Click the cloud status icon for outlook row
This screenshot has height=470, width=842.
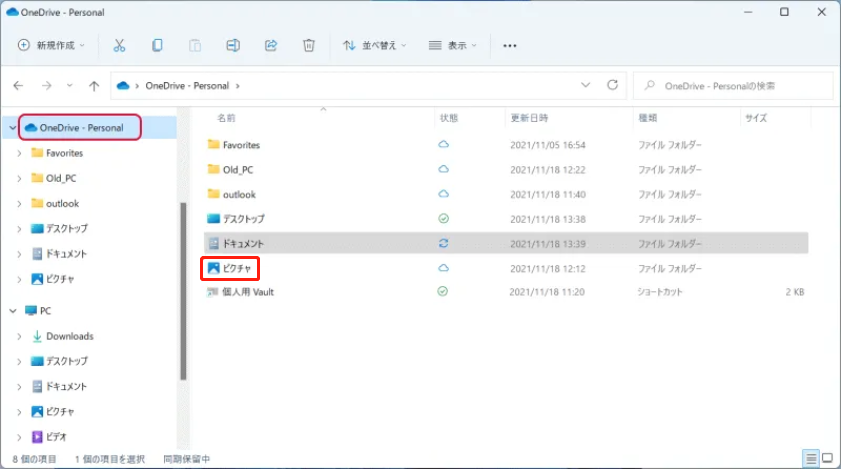click(x=443, y=194)
